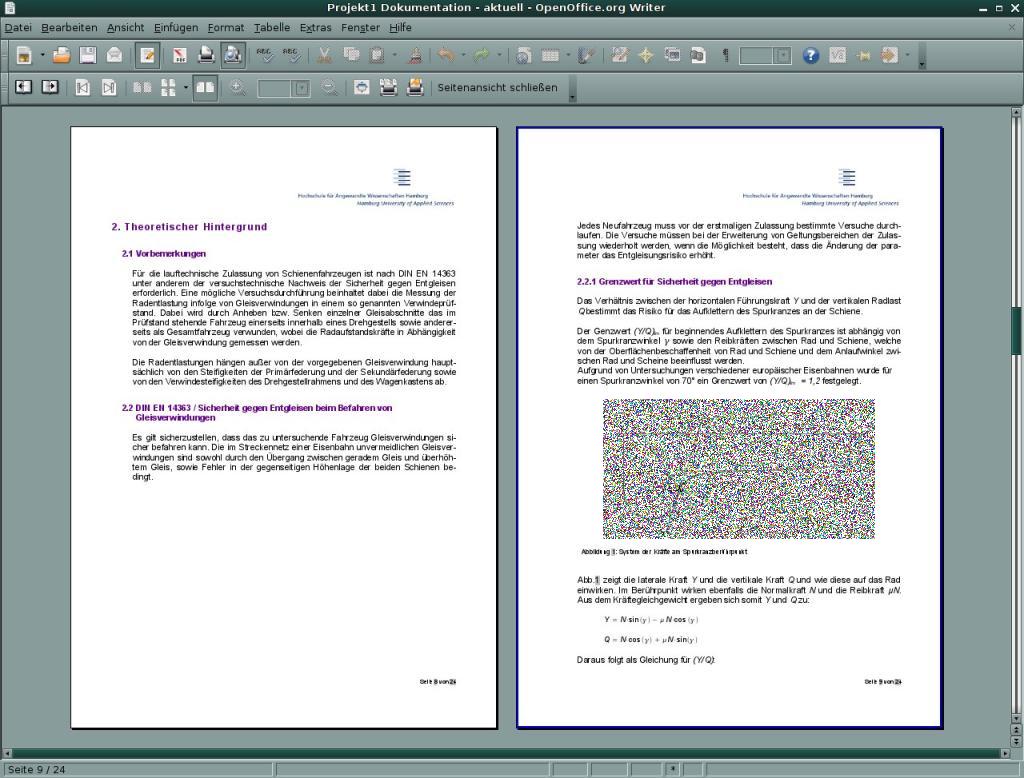Screen dimensions: 1024x778
Task: Open the preview zoom percentage dropdown
Action: 301,88
